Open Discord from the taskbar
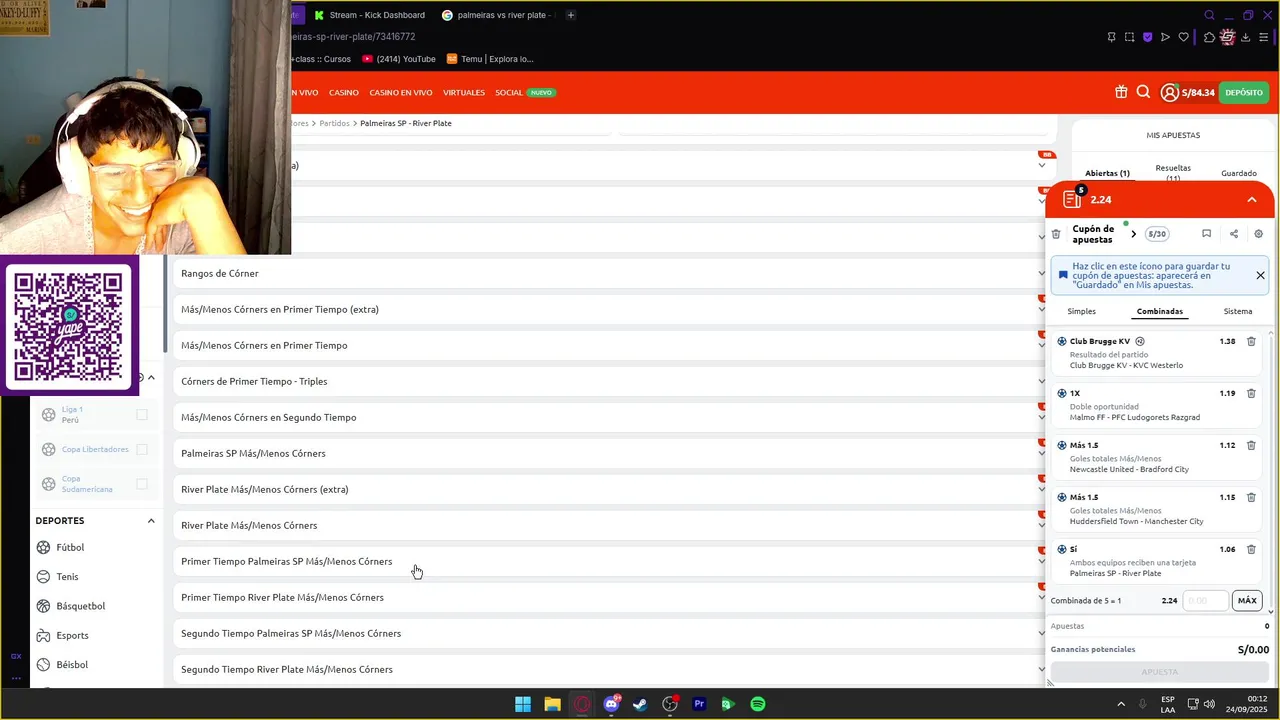This screenshot has height=720, width=1280. point(611,704)
